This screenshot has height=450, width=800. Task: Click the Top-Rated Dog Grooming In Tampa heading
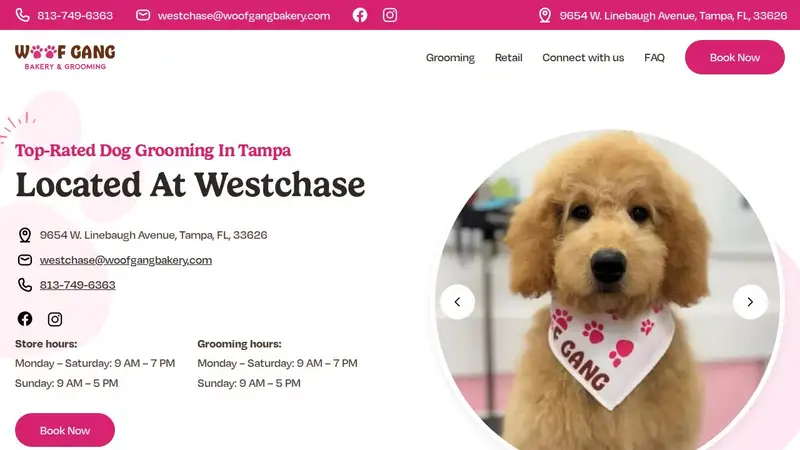click(153, 151)
